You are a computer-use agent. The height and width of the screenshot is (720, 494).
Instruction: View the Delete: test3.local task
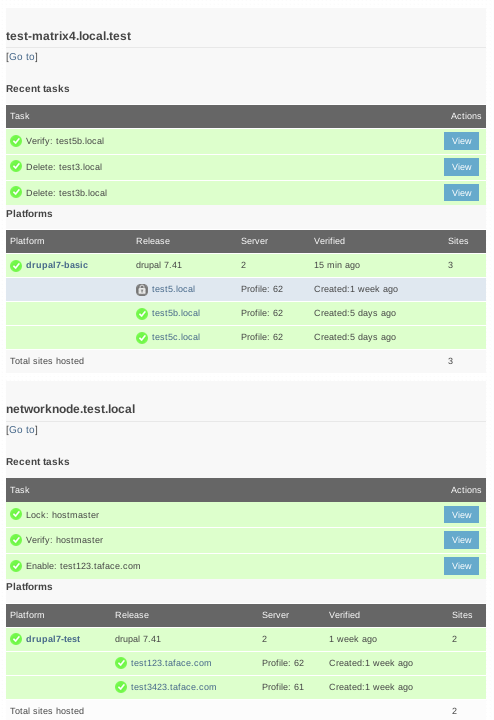(x=461, y=167)
